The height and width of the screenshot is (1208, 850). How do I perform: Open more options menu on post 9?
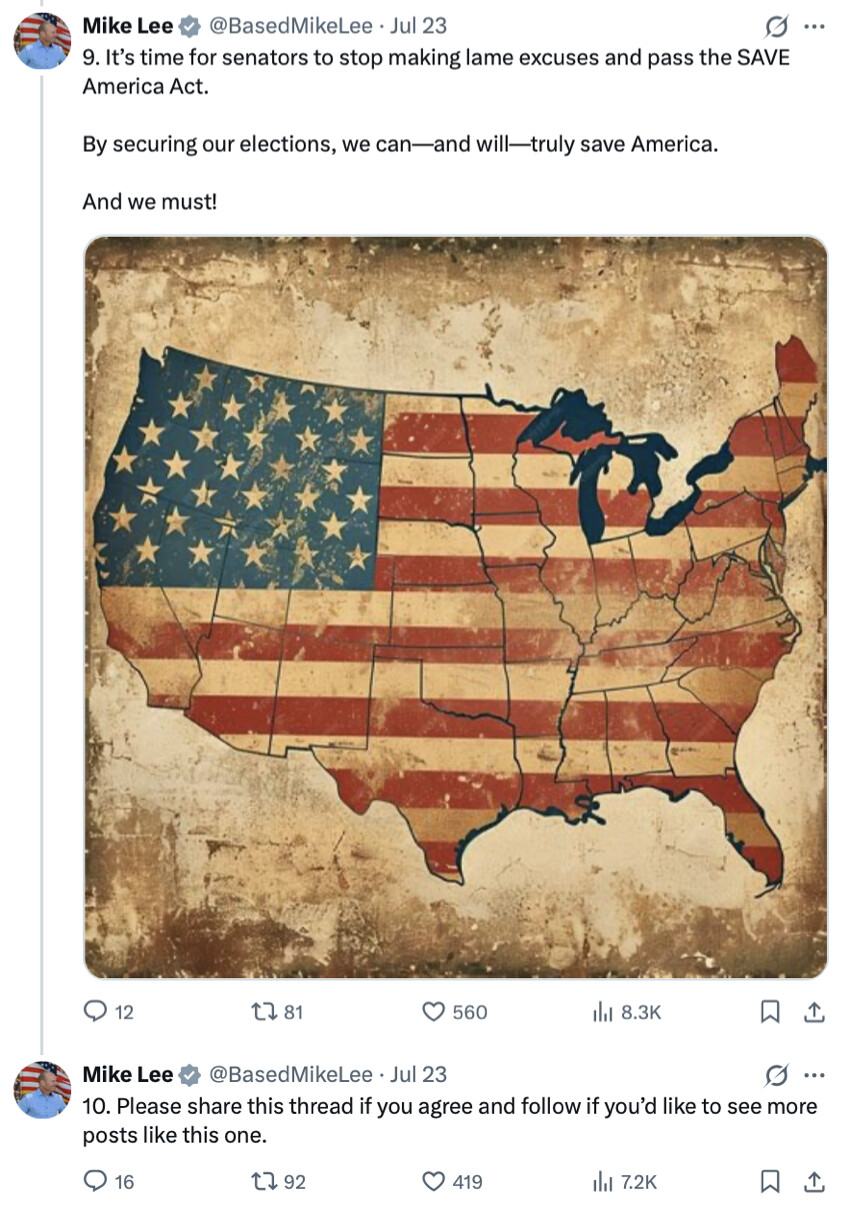815,25
